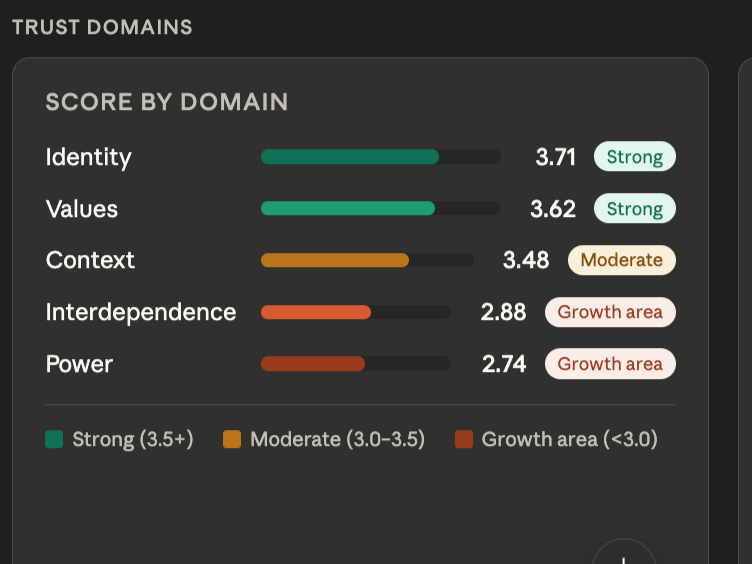Click the Power score progress bar
The height and width of the screenshot is (564, 752).
coord(356,364)
